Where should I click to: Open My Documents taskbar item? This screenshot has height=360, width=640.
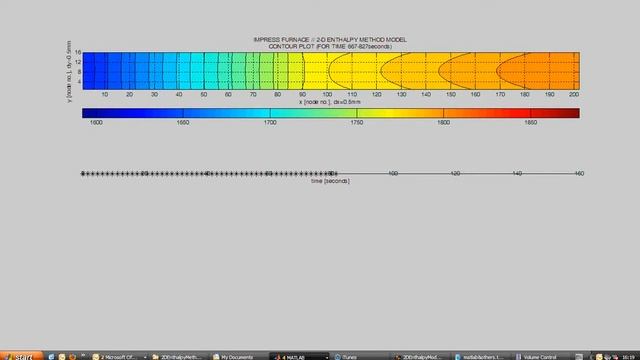click(239, 357)
